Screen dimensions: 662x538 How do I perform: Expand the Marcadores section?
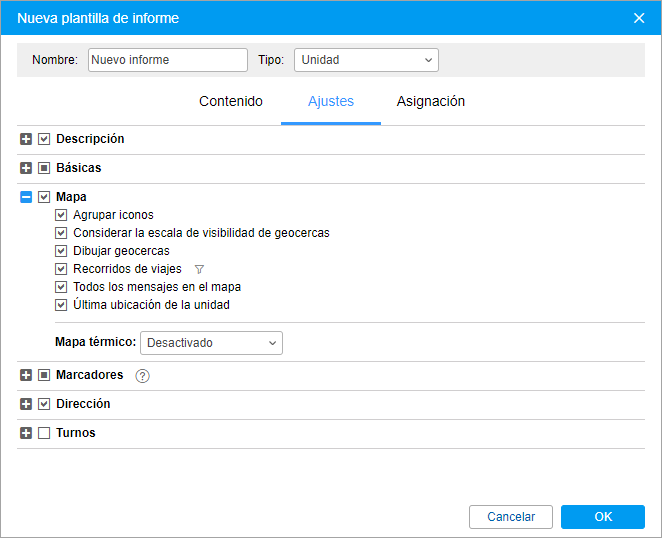[x=26, y=376]
